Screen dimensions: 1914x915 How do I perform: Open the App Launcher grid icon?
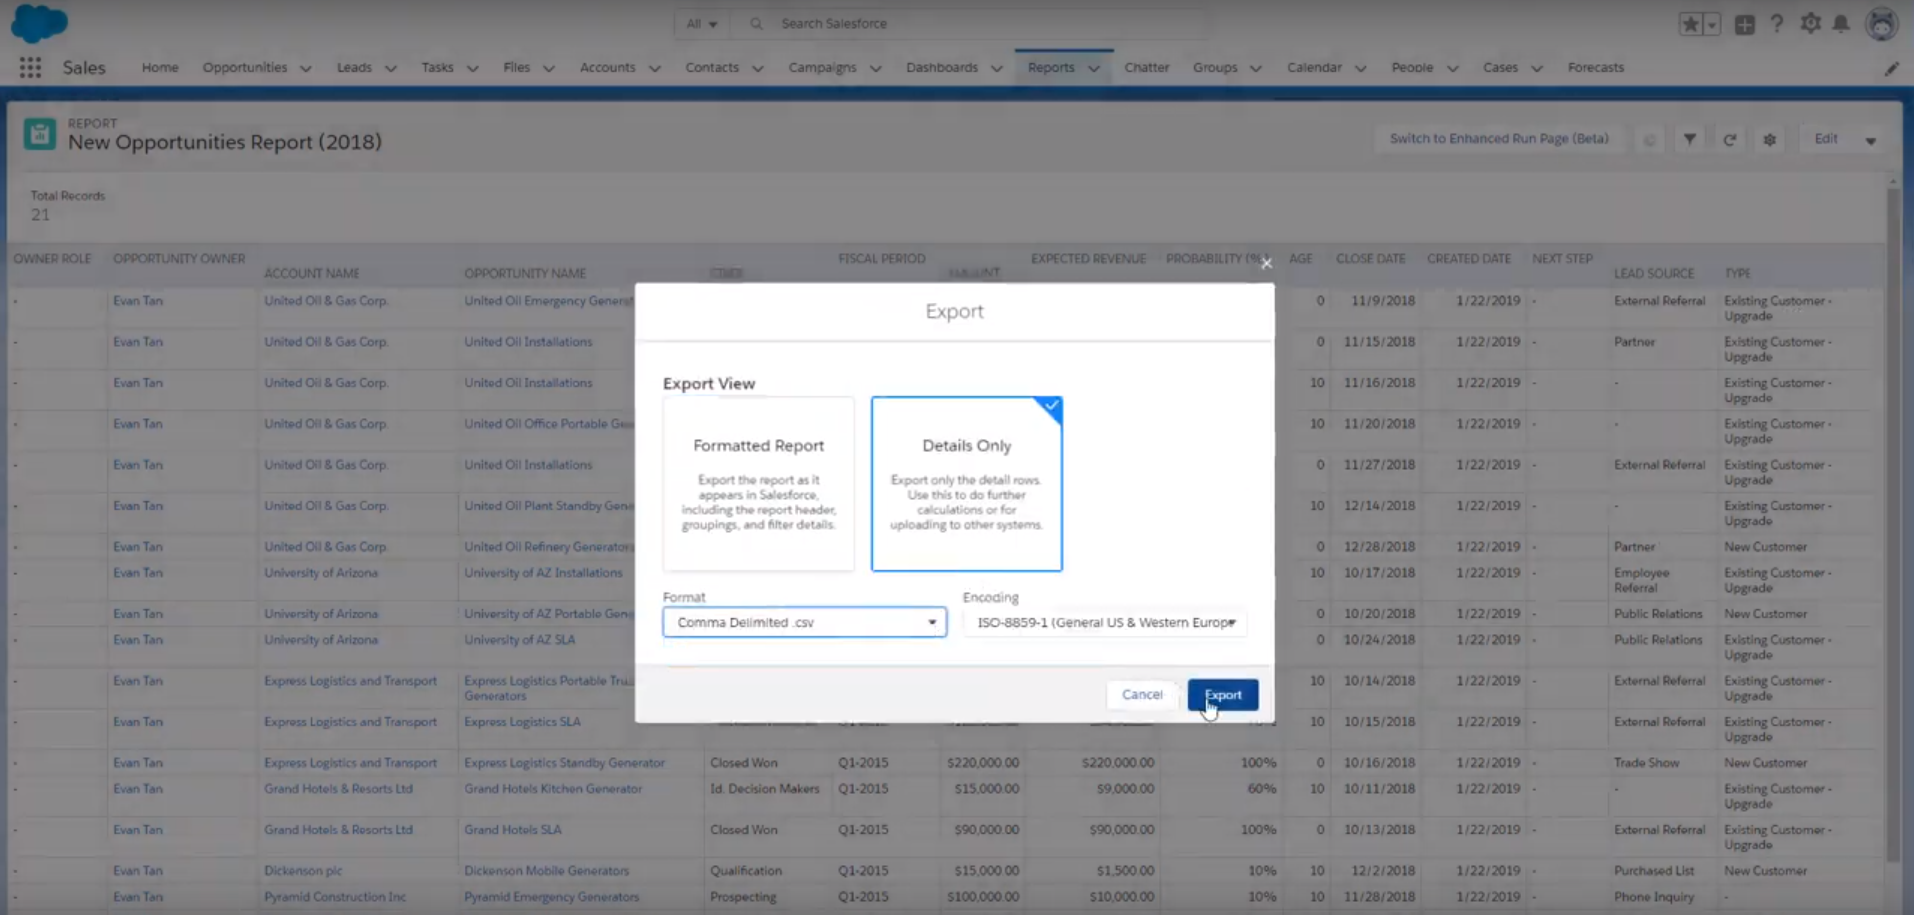(30, 67)
